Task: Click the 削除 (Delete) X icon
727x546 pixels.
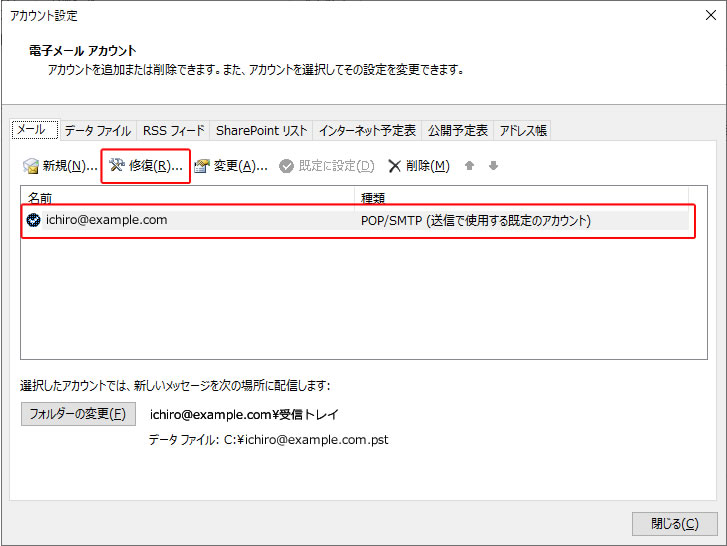Action: 395,166
